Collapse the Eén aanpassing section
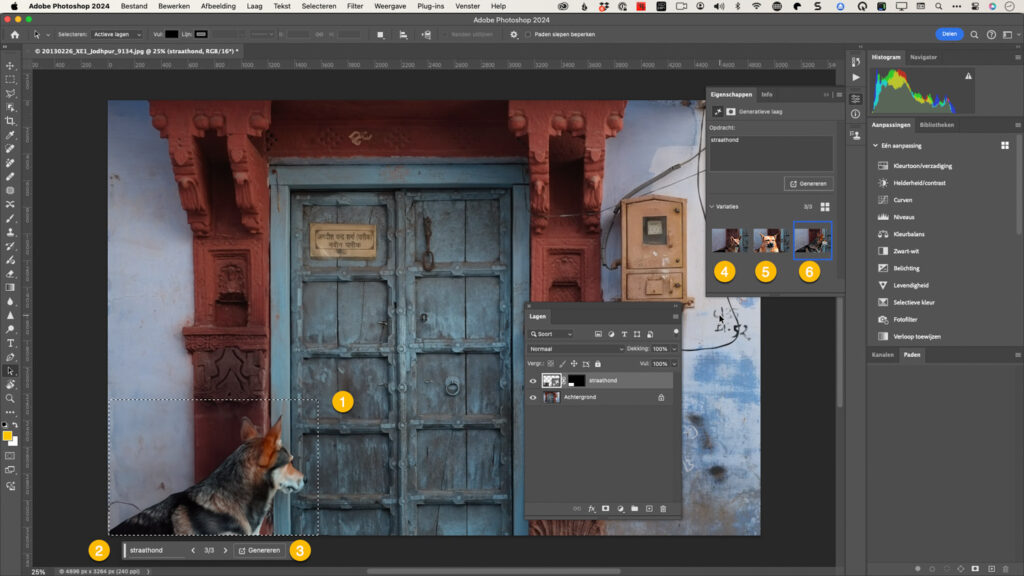Viewport: 1024px width, 576px height. (875, 146)
